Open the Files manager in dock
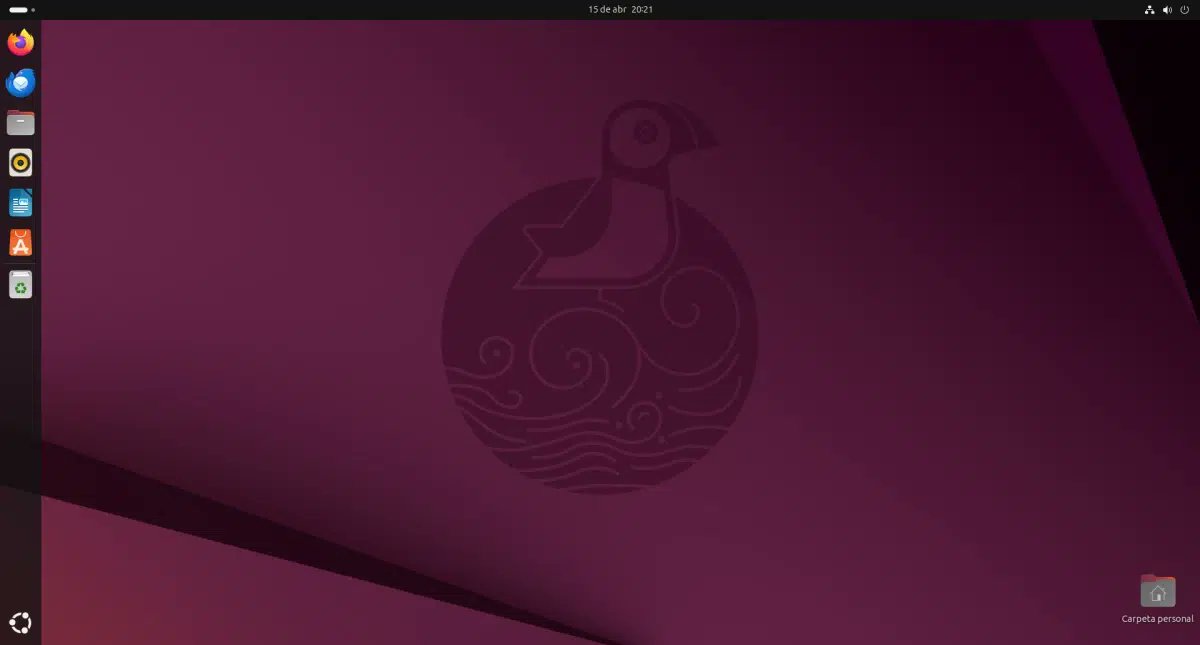Image resolution: width=1200 pixels, height=645 pixels. tap(21, 123)
